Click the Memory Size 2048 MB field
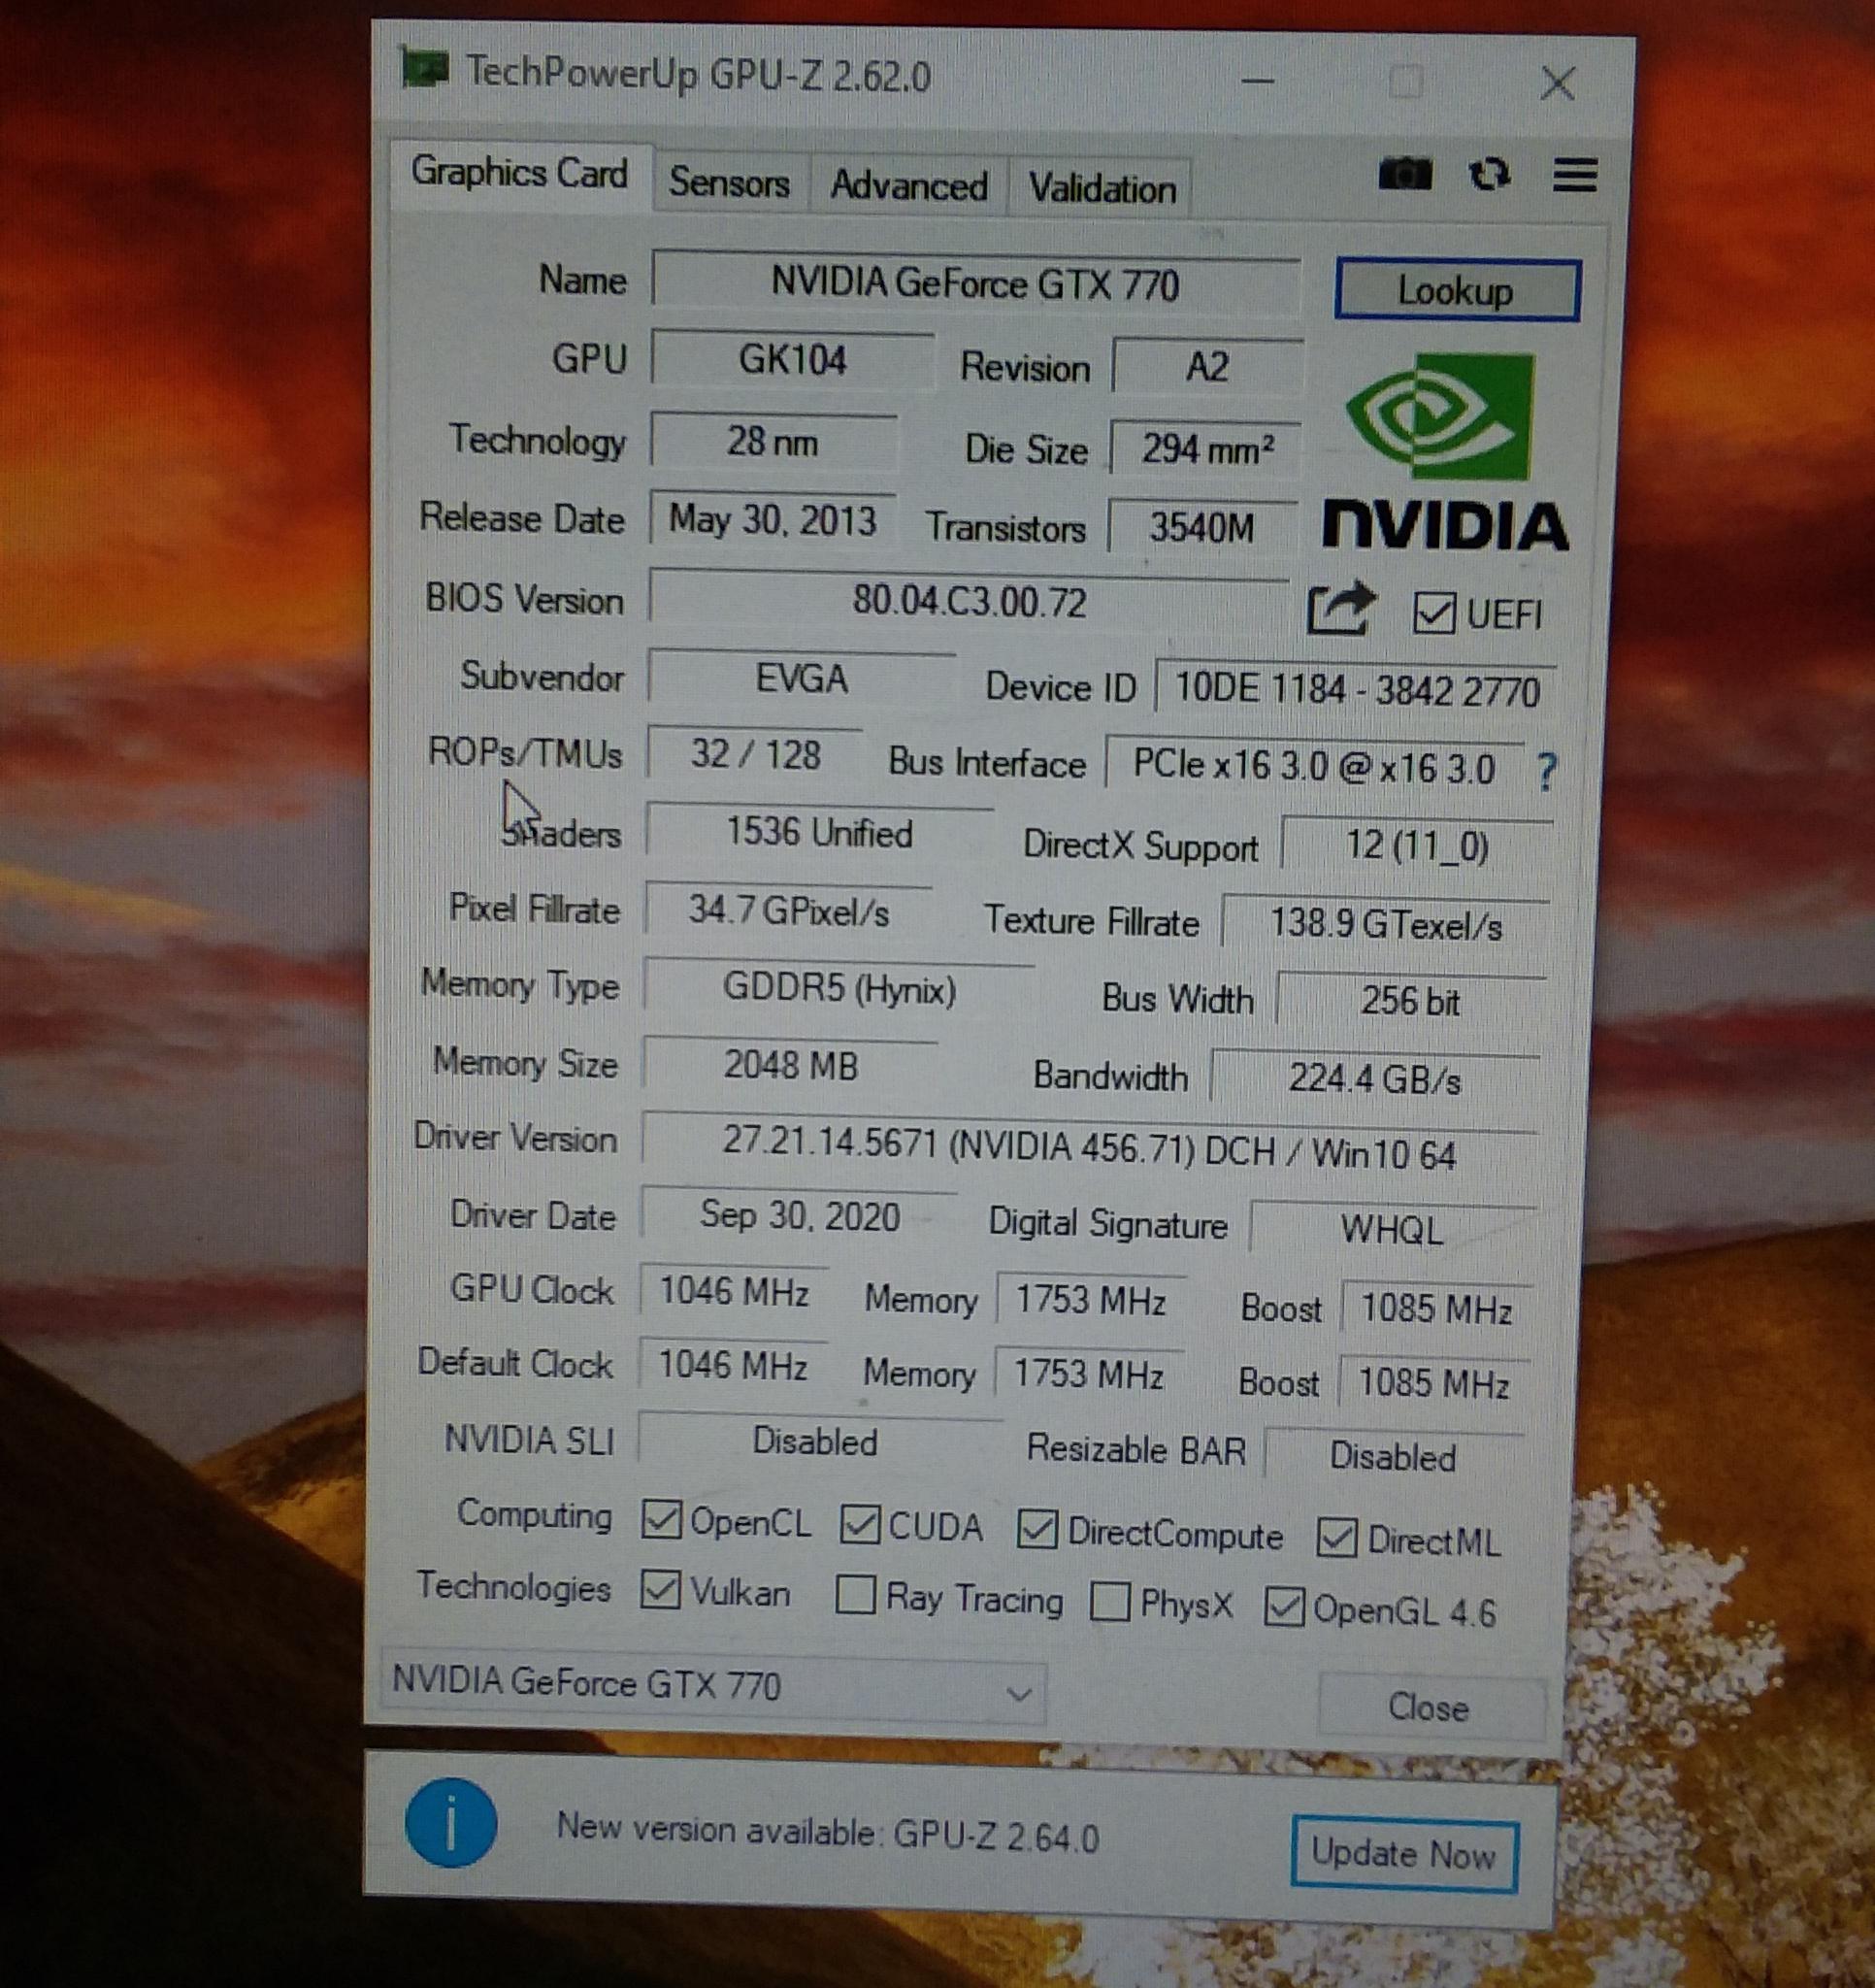1875x1988 pixels. (x=790, y=1065)
